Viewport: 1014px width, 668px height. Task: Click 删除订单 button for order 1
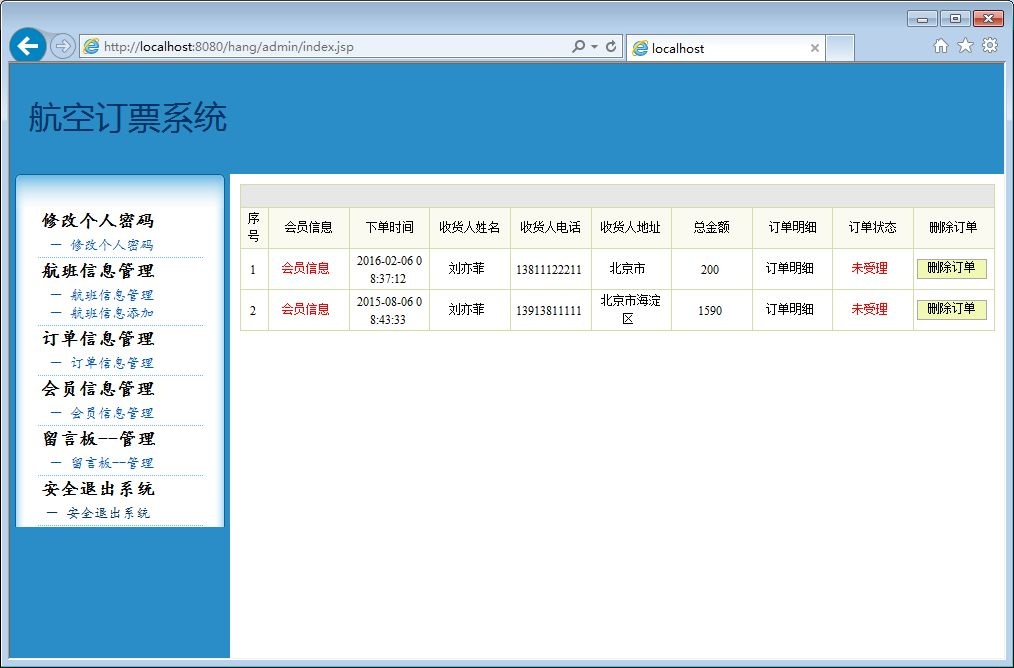951,268
